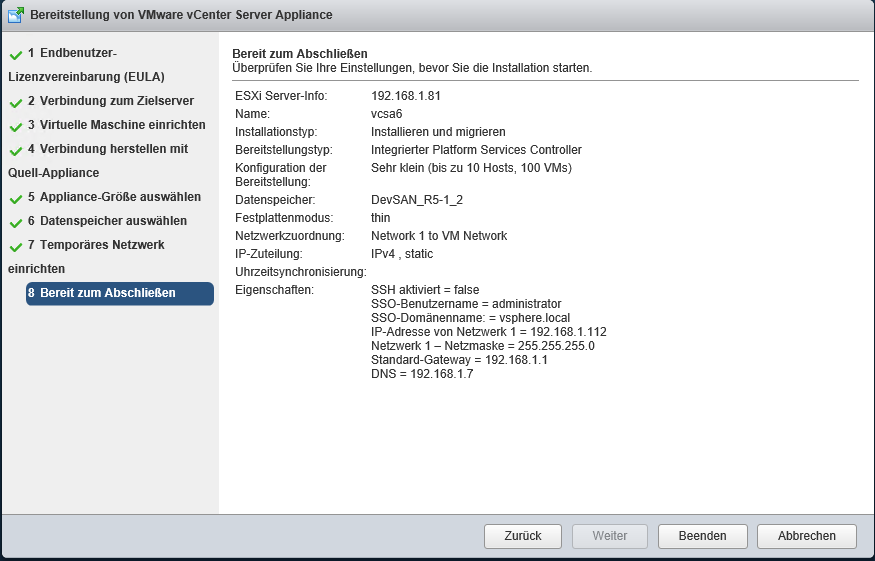Click the SSH aktiviert = false line
This screenshot has width=875, height=561.
425,290
